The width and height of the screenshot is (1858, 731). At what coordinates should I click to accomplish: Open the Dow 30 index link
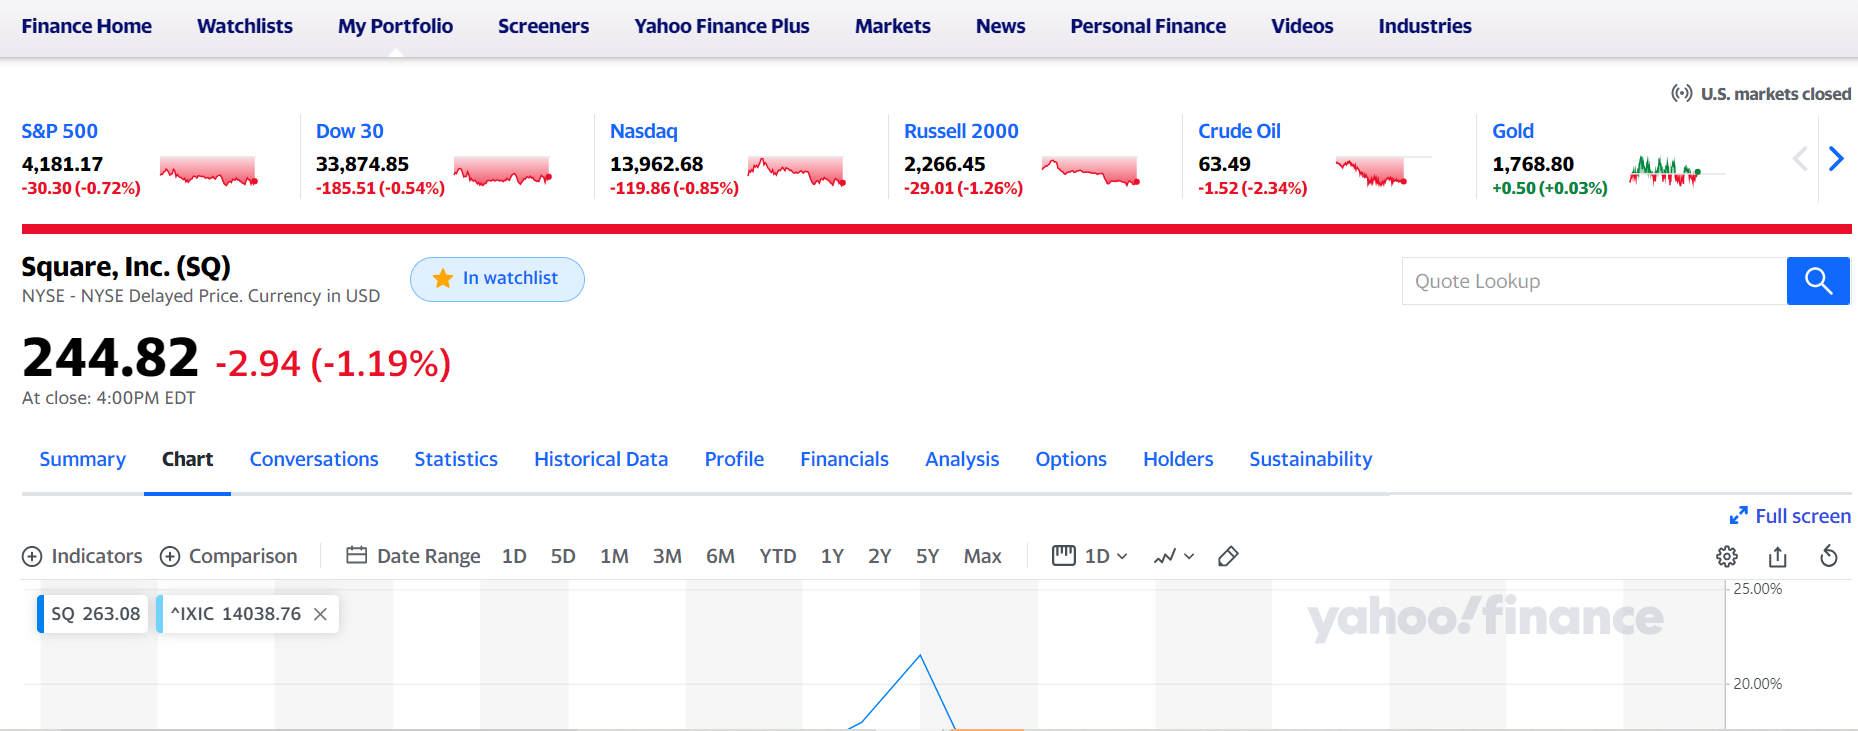350,131
